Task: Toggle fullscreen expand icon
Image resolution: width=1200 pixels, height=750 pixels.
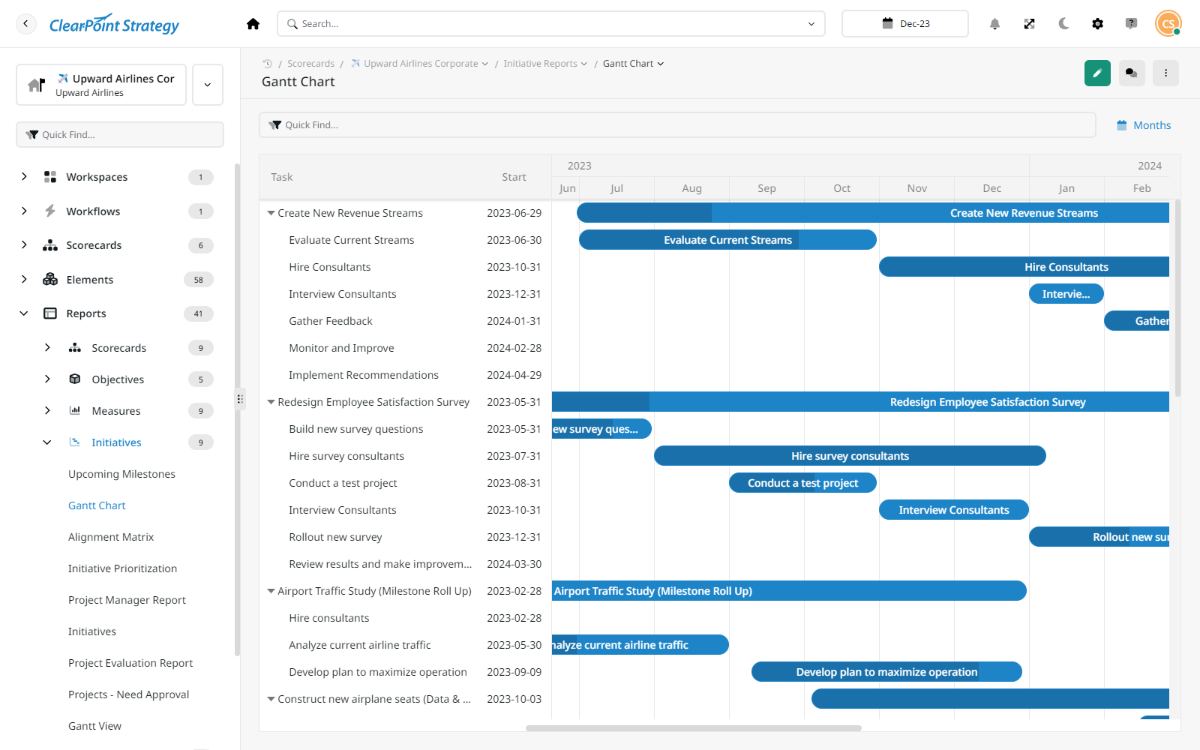Action: [1029, 24]
